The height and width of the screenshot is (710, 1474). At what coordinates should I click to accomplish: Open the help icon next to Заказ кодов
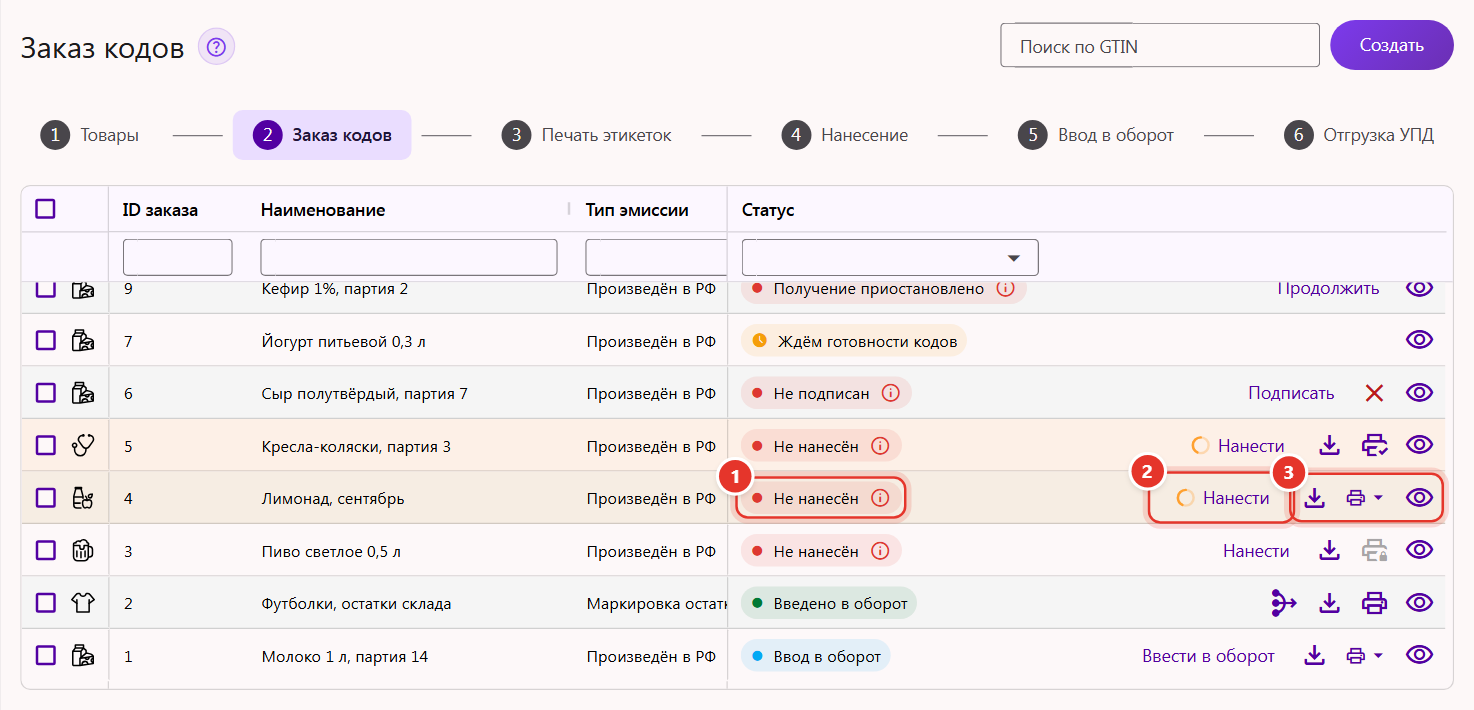click(216, 47)
